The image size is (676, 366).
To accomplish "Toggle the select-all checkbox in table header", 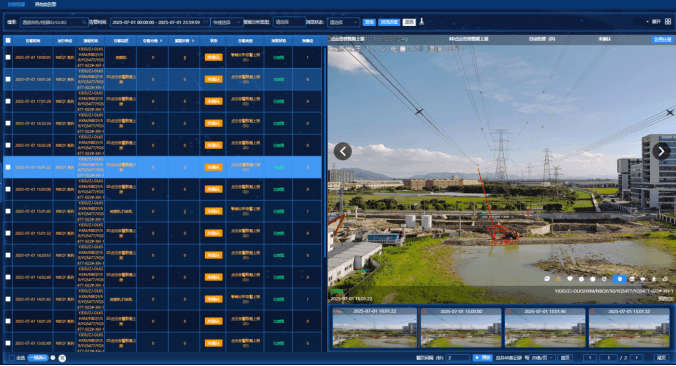I will pyautogui.click(x=8, y=41).
